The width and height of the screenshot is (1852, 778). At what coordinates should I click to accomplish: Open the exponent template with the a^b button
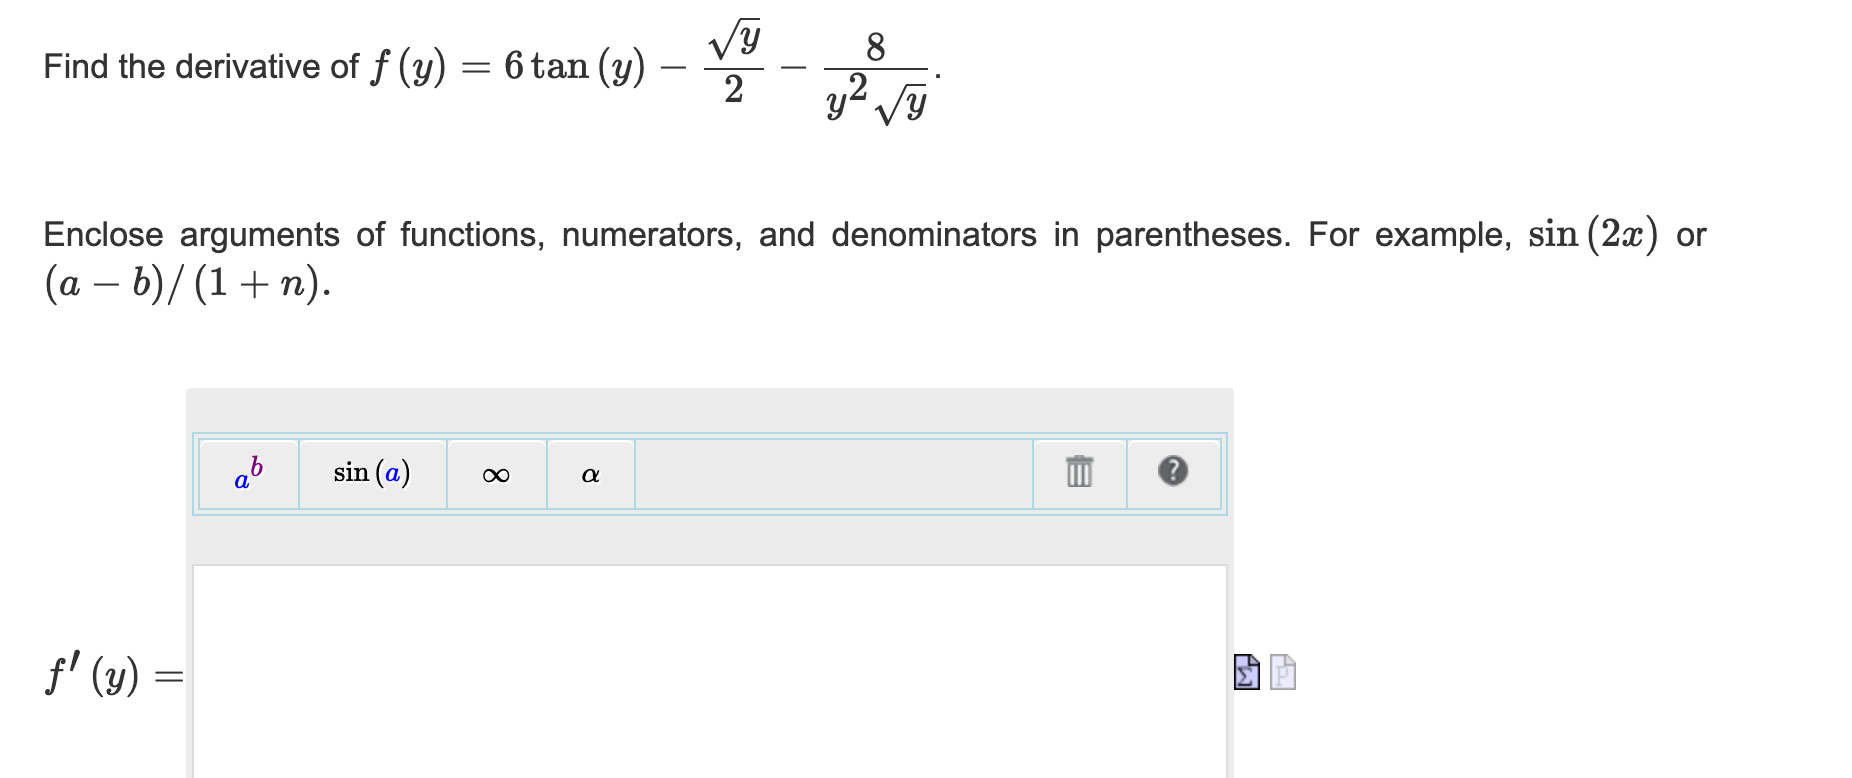coord(250,472)
